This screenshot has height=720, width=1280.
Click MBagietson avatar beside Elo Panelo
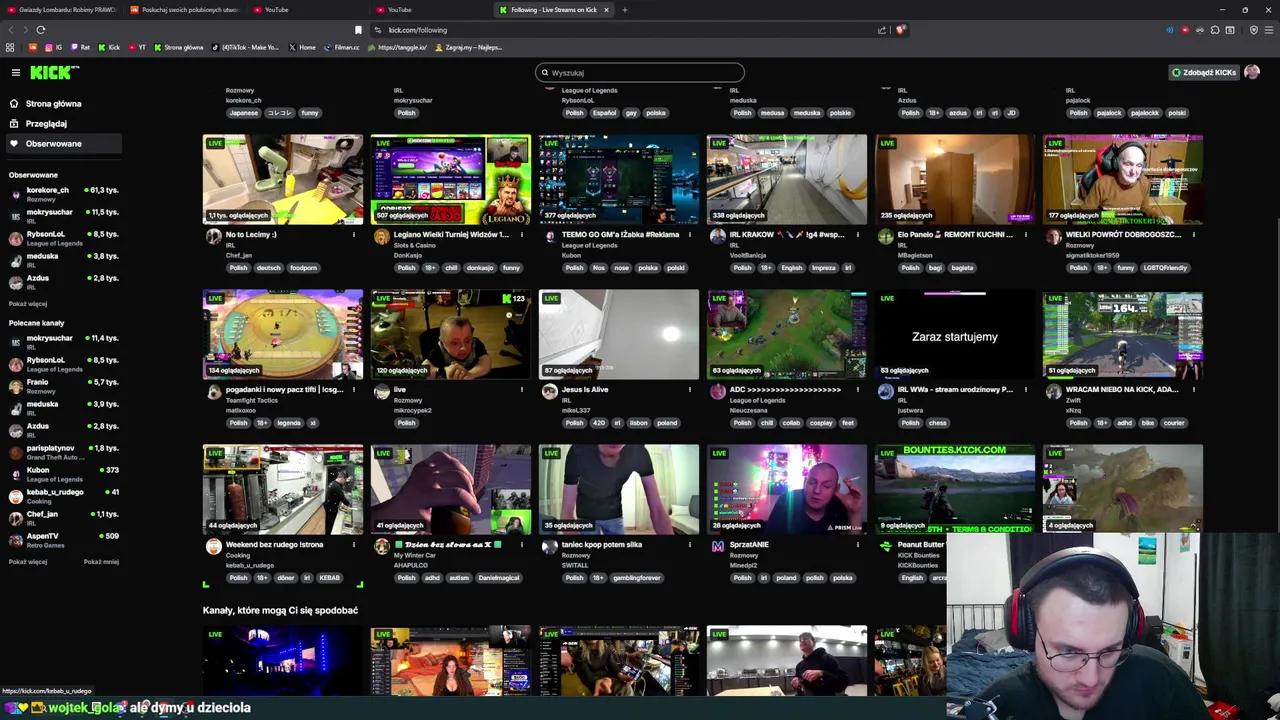885,237
